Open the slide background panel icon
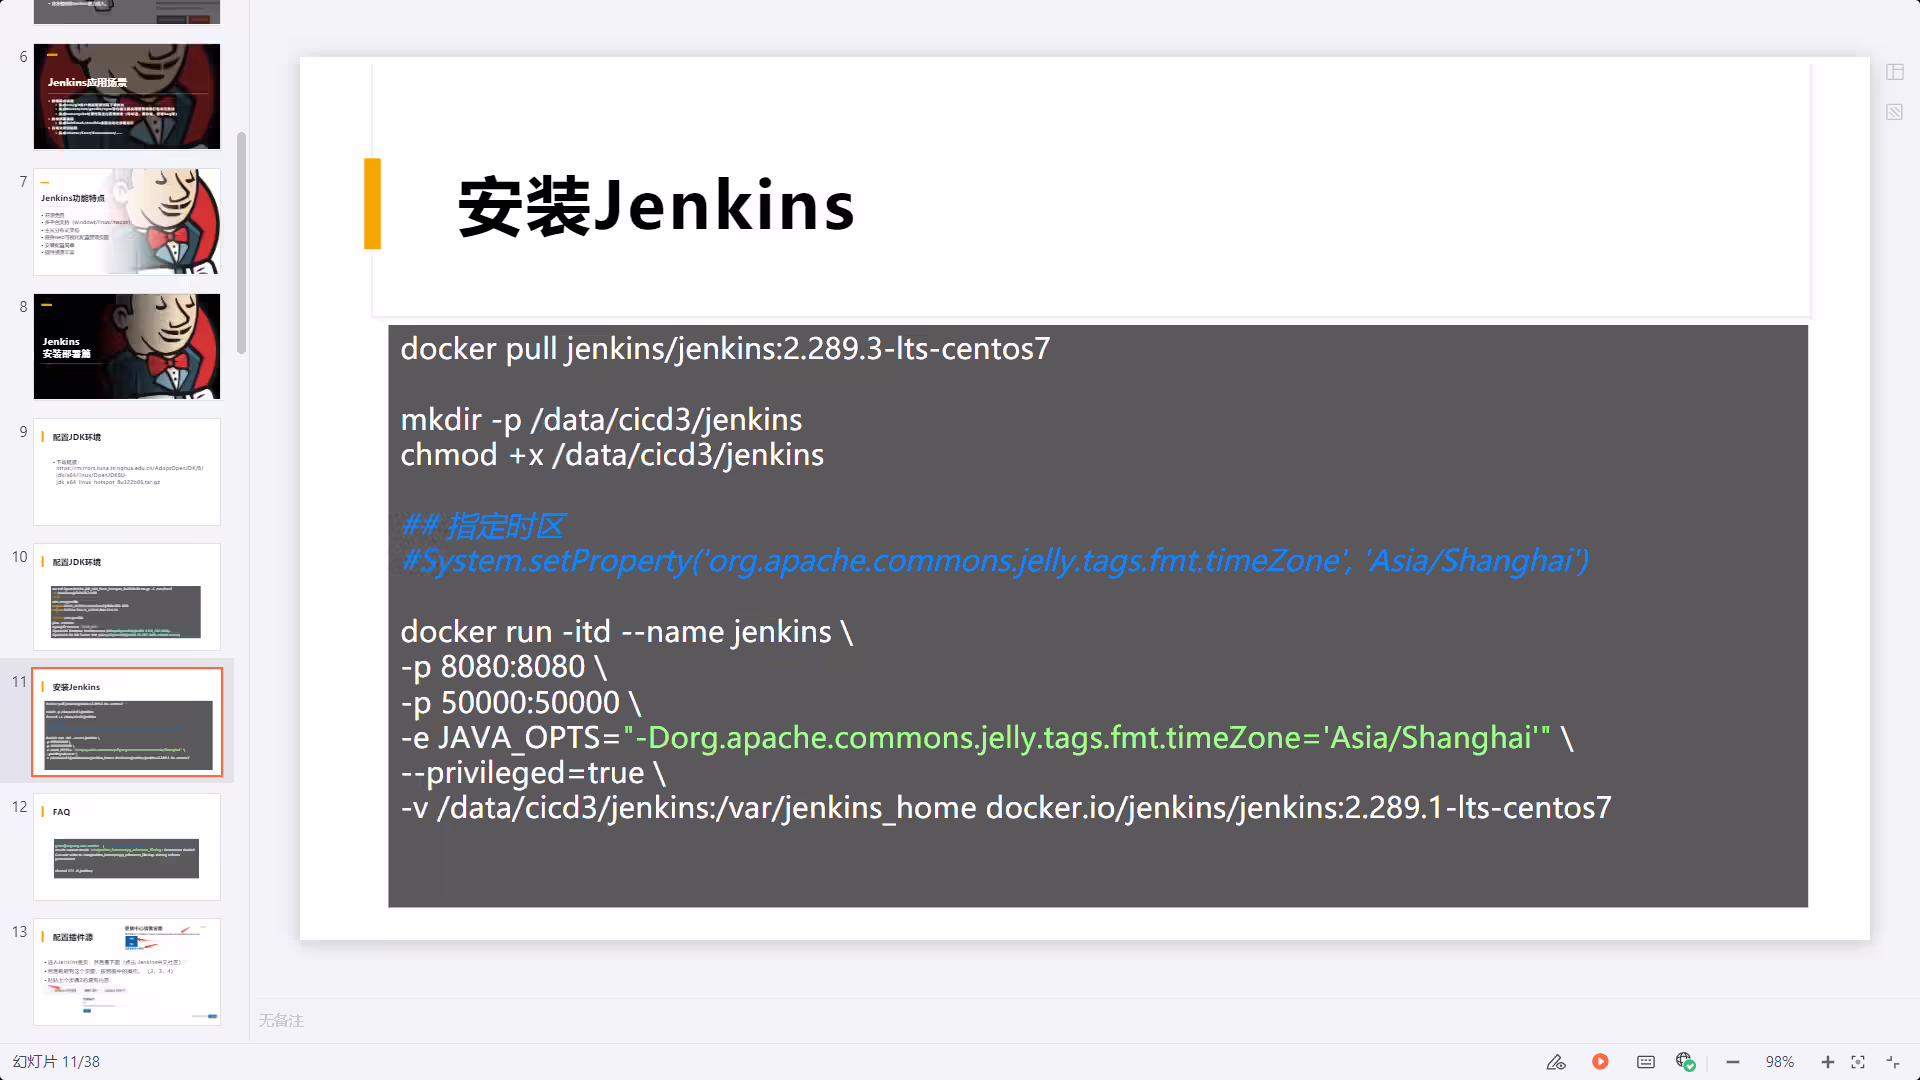1920x1080 pixels. (x=1894, y=112)
